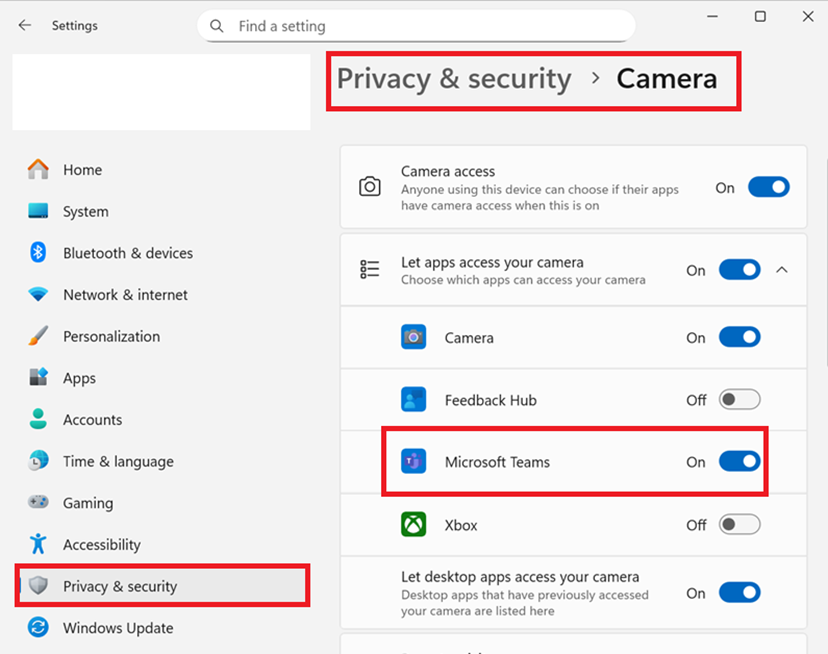Click the Camera access camera icon
The image size is (828, 654).
coord(370,186)
